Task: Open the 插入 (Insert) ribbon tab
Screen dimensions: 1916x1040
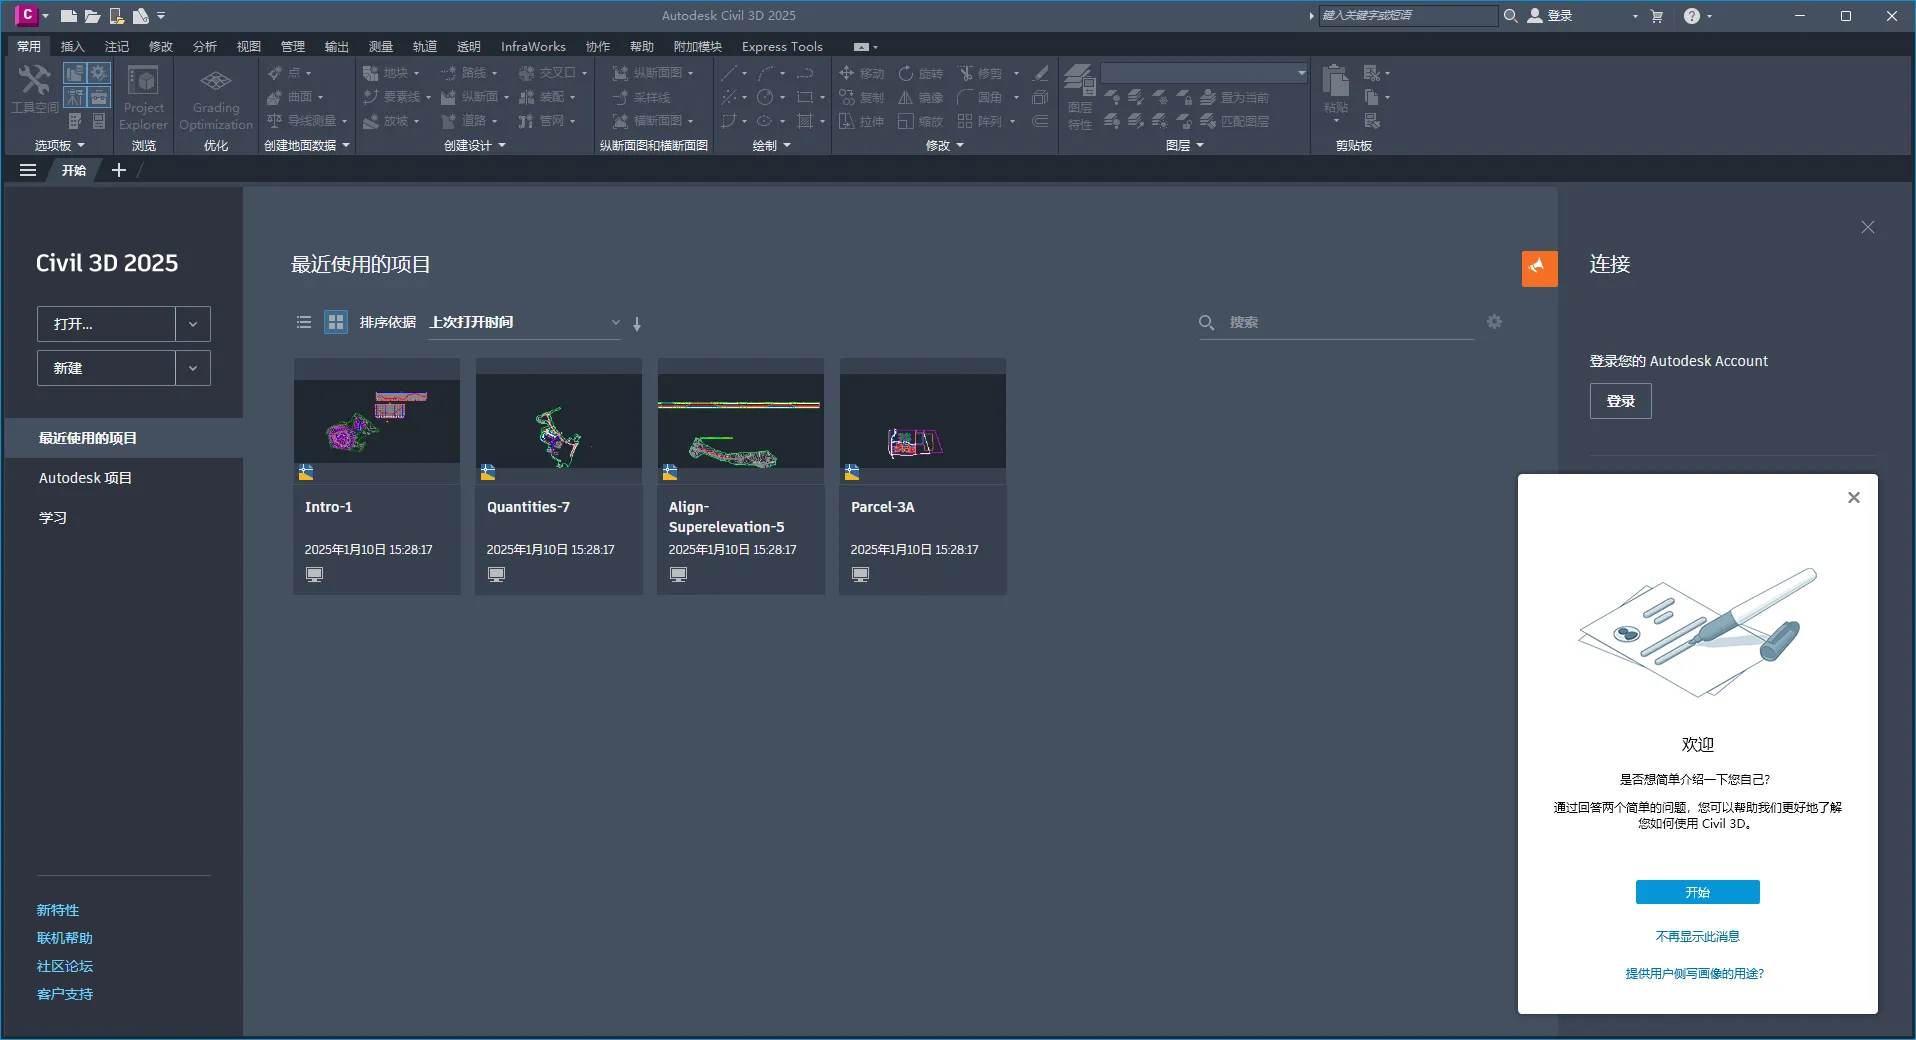Action: (x=73, y=46)
